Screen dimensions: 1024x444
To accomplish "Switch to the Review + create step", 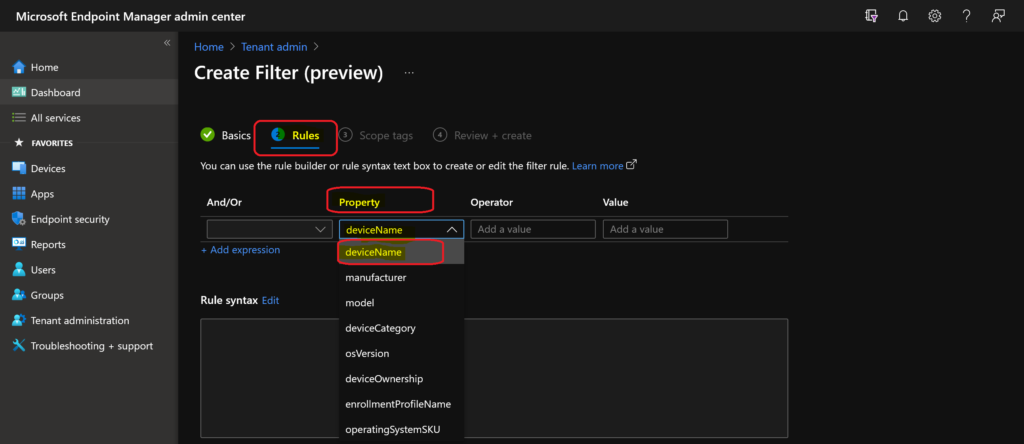I will point(482,136).
